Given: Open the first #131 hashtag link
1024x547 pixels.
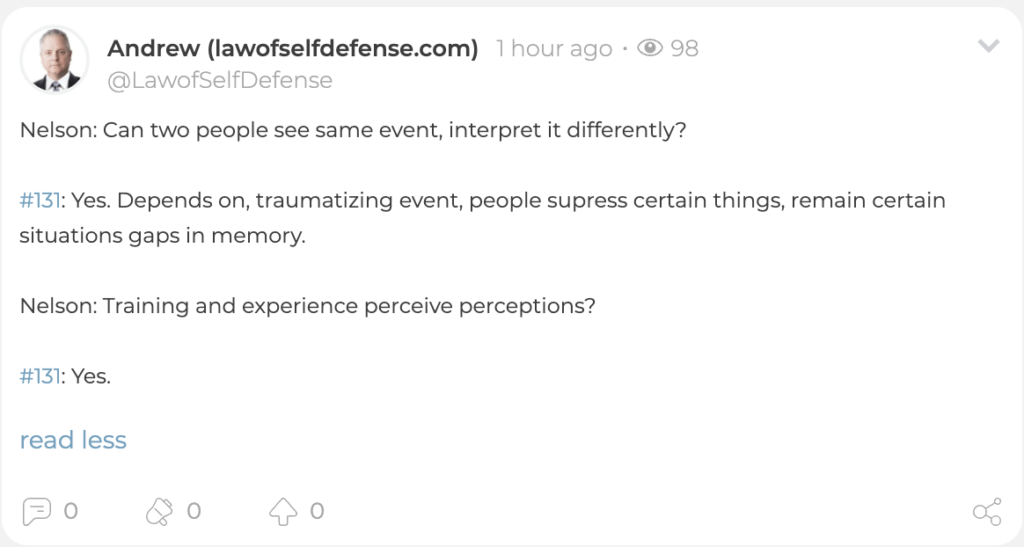Looking at the screenshot, I should [40, 200].
